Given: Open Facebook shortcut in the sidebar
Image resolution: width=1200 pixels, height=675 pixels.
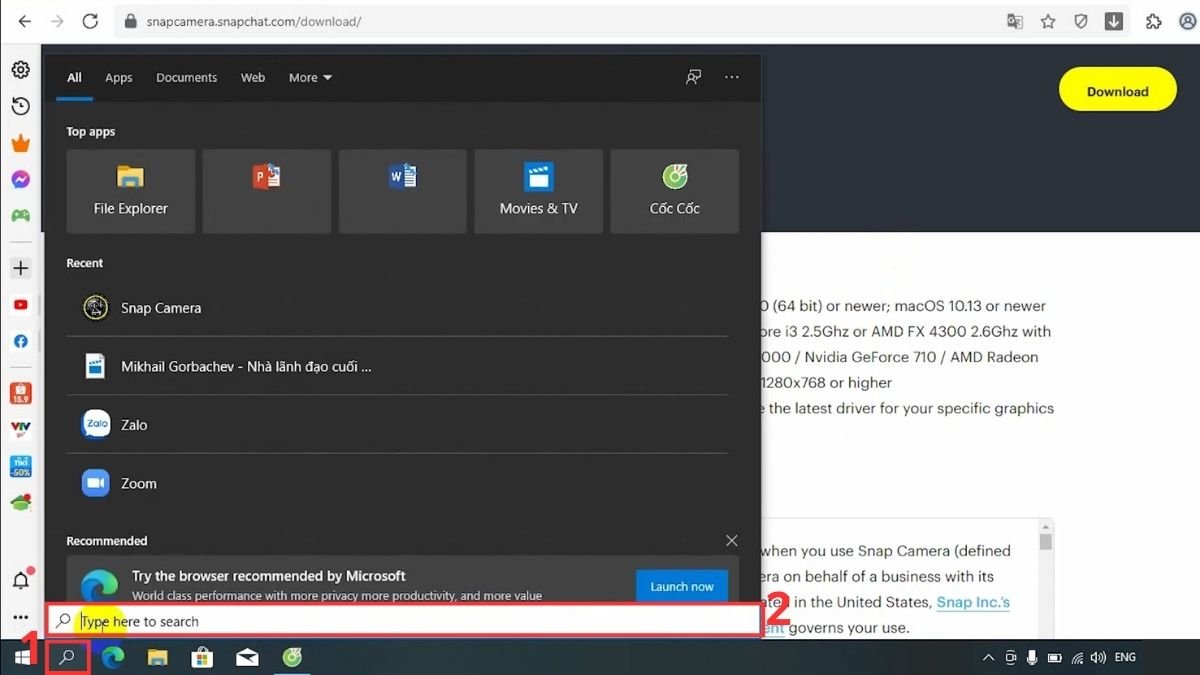Looking at the screenshot, I should (x=20, y=341).
